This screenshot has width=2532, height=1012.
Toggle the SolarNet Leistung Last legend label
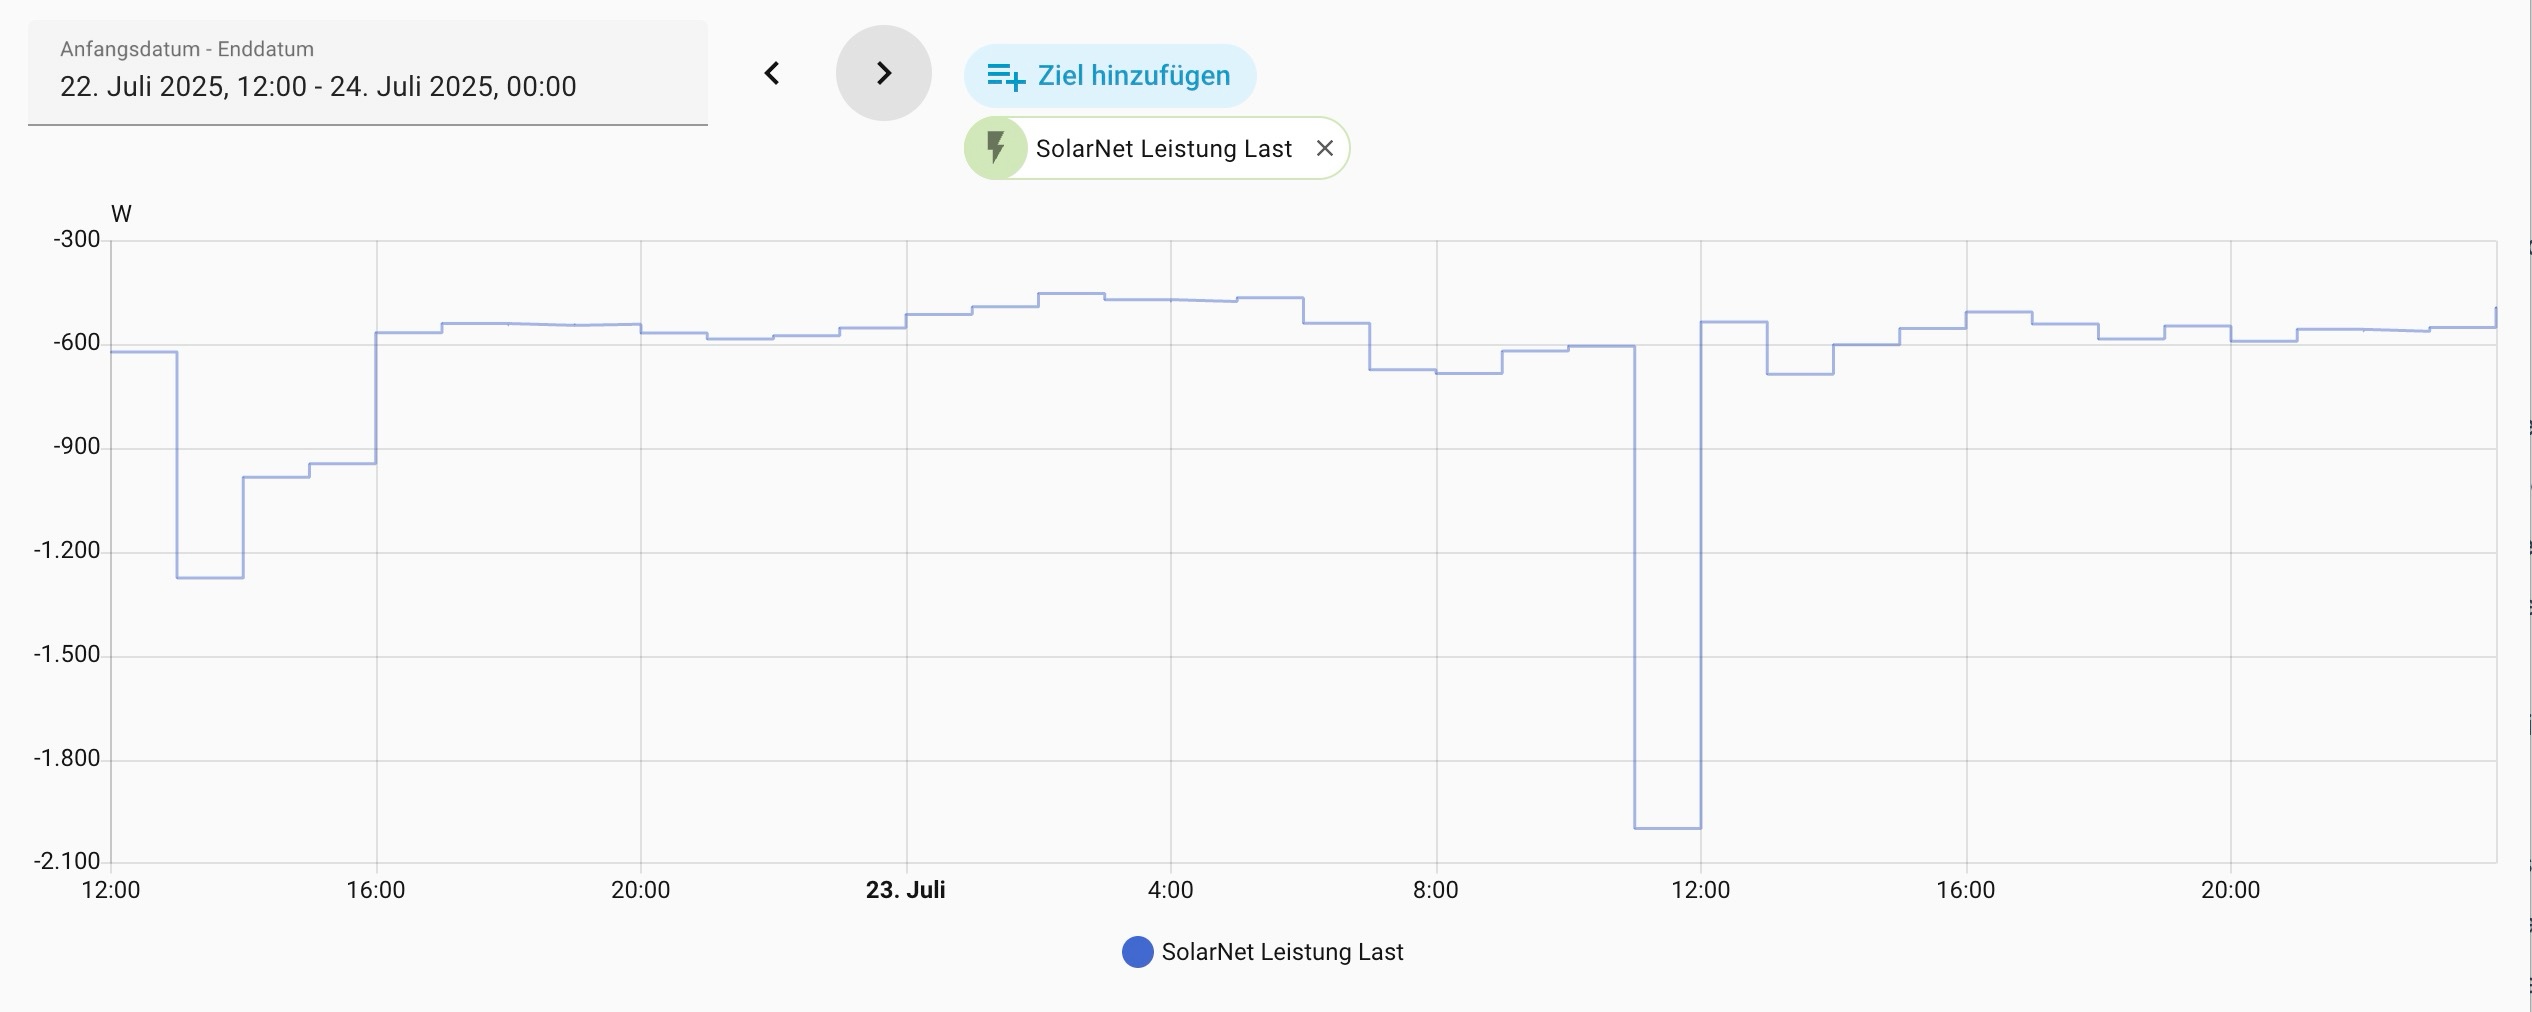point(1282,952)
